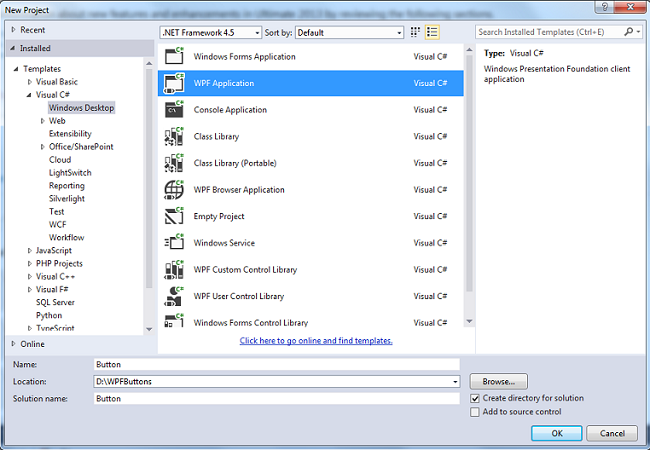Expand the Office/SharePoint node arrow
The image size is (650, 450).
pyautogui.click(x=42, y=147)
